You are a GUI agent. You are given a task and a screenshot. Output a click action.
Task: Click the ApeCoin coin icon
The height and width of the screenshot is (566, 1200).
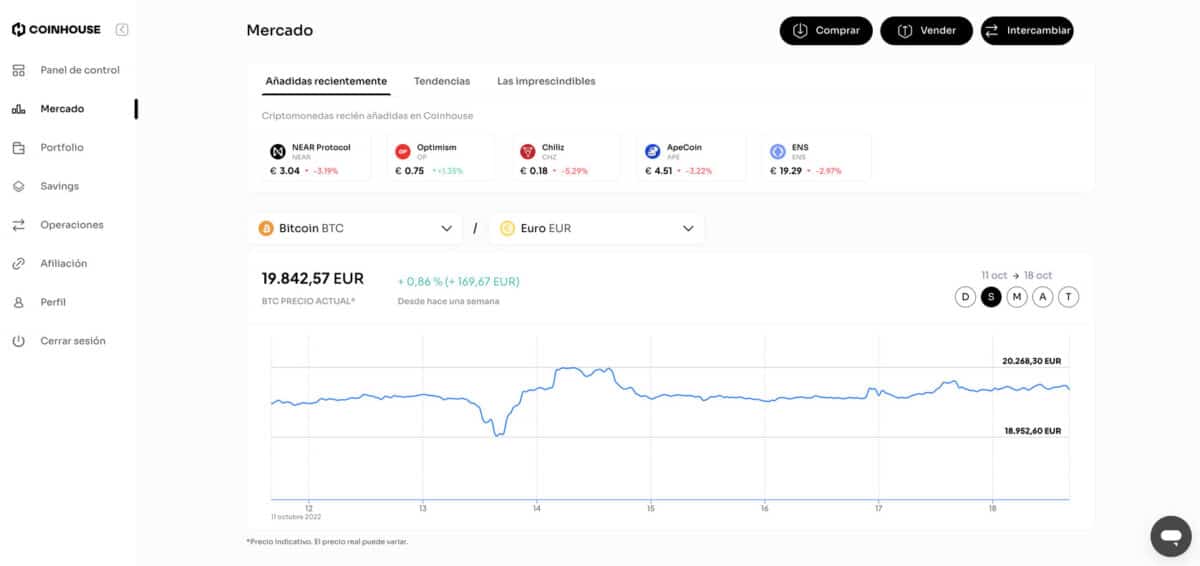653,152
